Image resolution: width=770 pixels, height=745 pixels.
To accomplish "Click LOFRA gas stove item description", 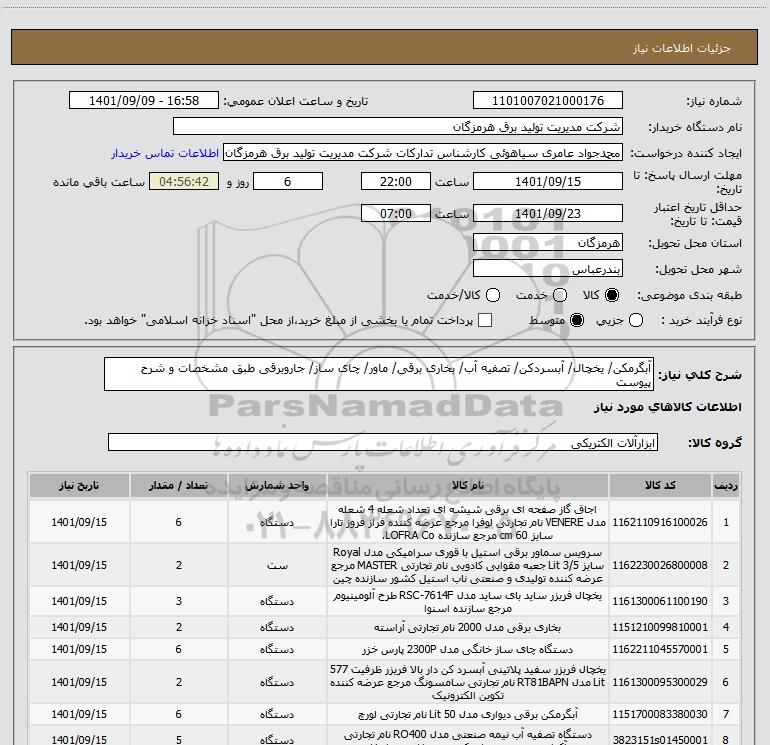I will 468,522.
